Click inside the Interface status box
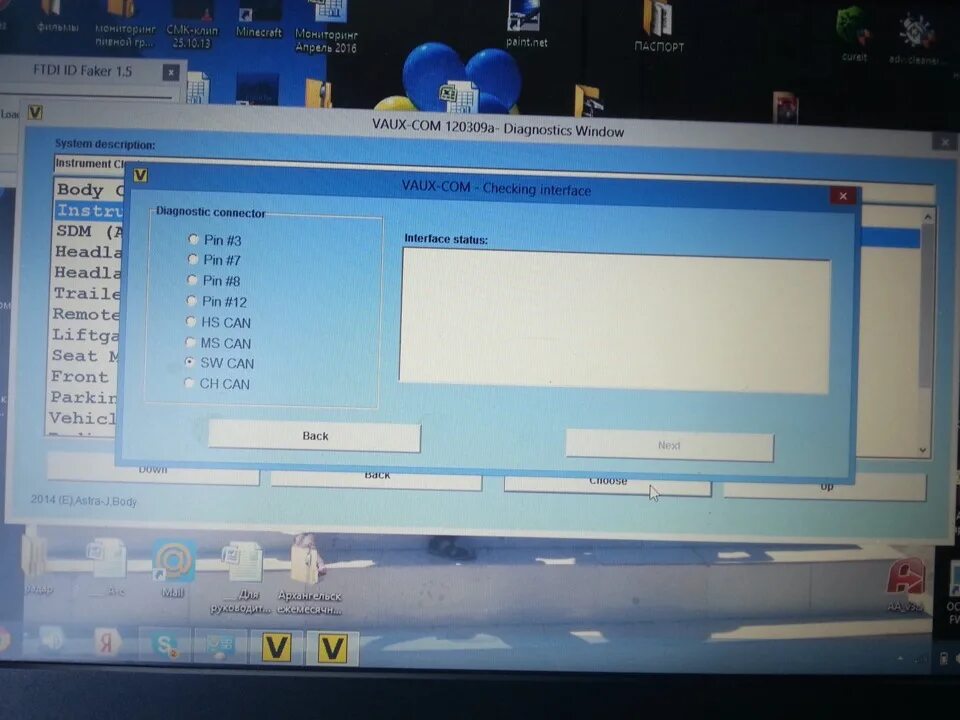The image size is (960, 720). 615,322
